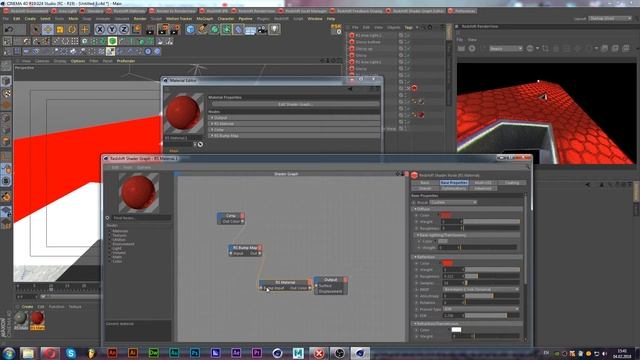
Task: Open the MoGraph menu
Action: [205, 19]
